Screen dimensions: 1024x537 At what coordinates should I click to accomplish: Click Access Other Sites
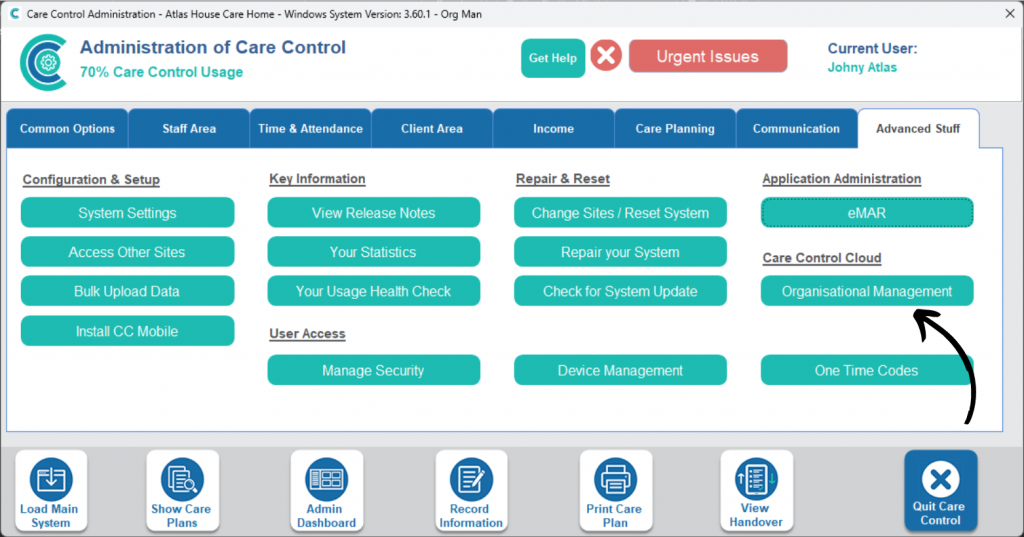coord(127,252)
